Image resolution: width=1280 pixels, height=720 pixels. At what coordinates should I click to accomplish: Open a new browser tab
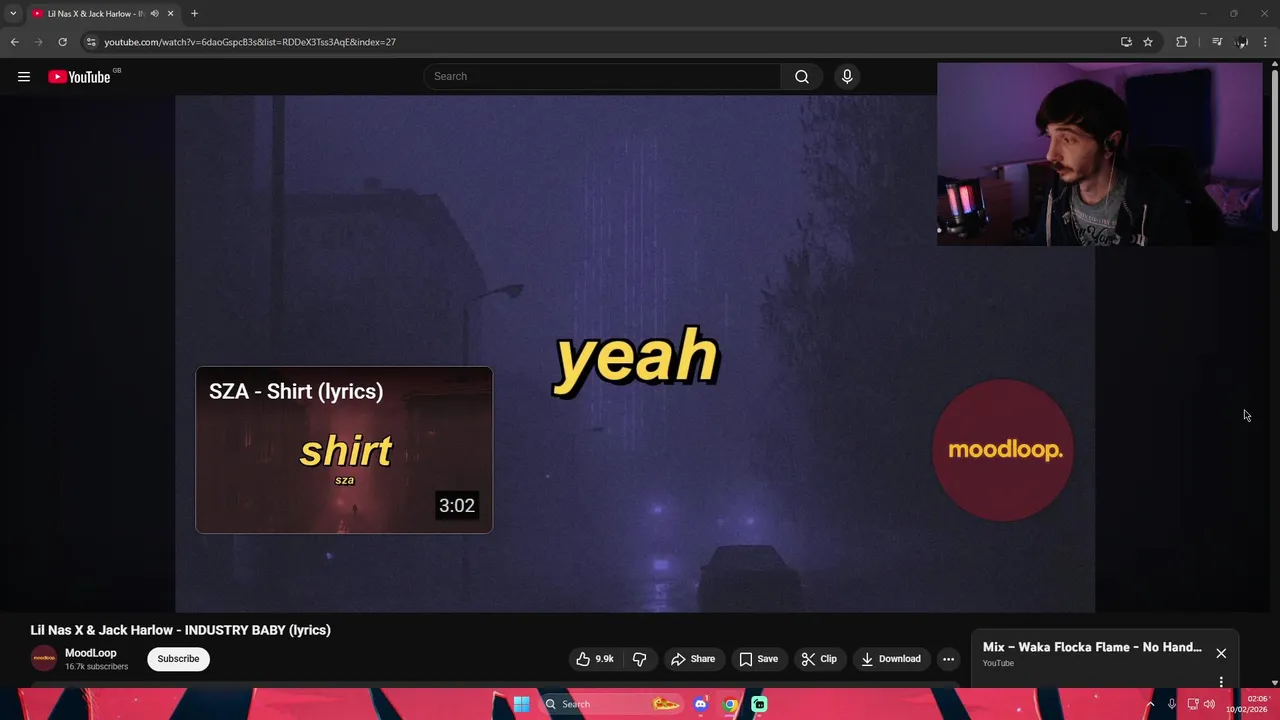coord(194,14)
